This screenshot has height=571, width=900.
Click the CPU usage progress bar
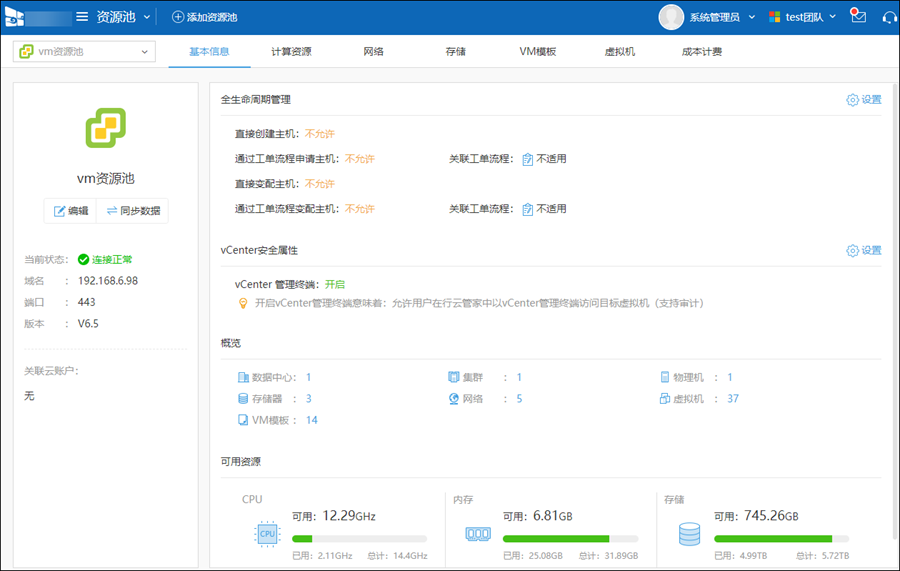coord(359,539)
